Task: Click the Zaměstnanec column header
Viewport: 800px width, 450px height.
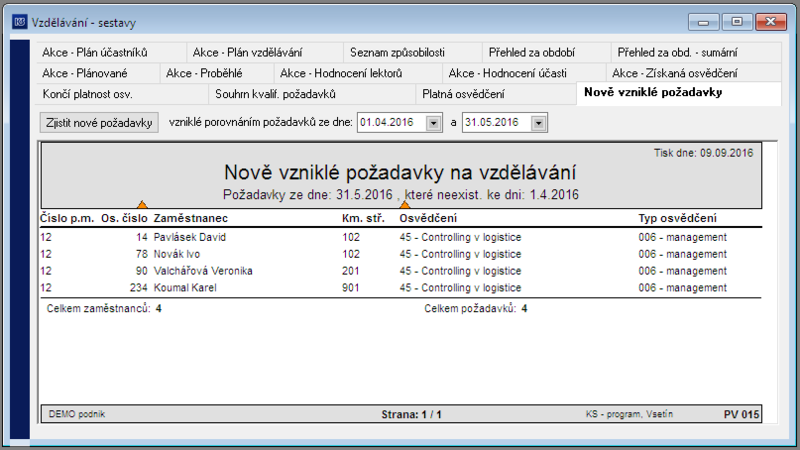Action: click(191, 218)
